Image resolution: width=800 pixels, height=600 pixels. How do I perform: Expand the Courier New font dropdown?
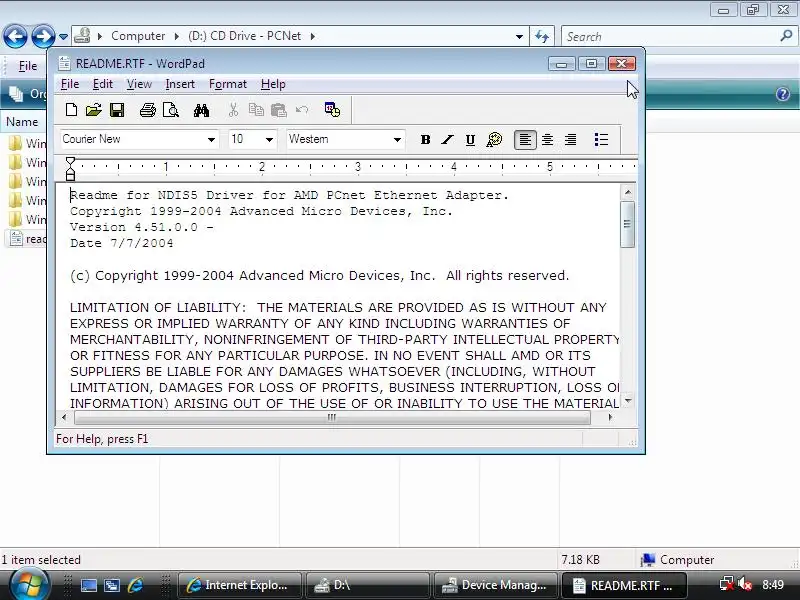tap(211, 140)
